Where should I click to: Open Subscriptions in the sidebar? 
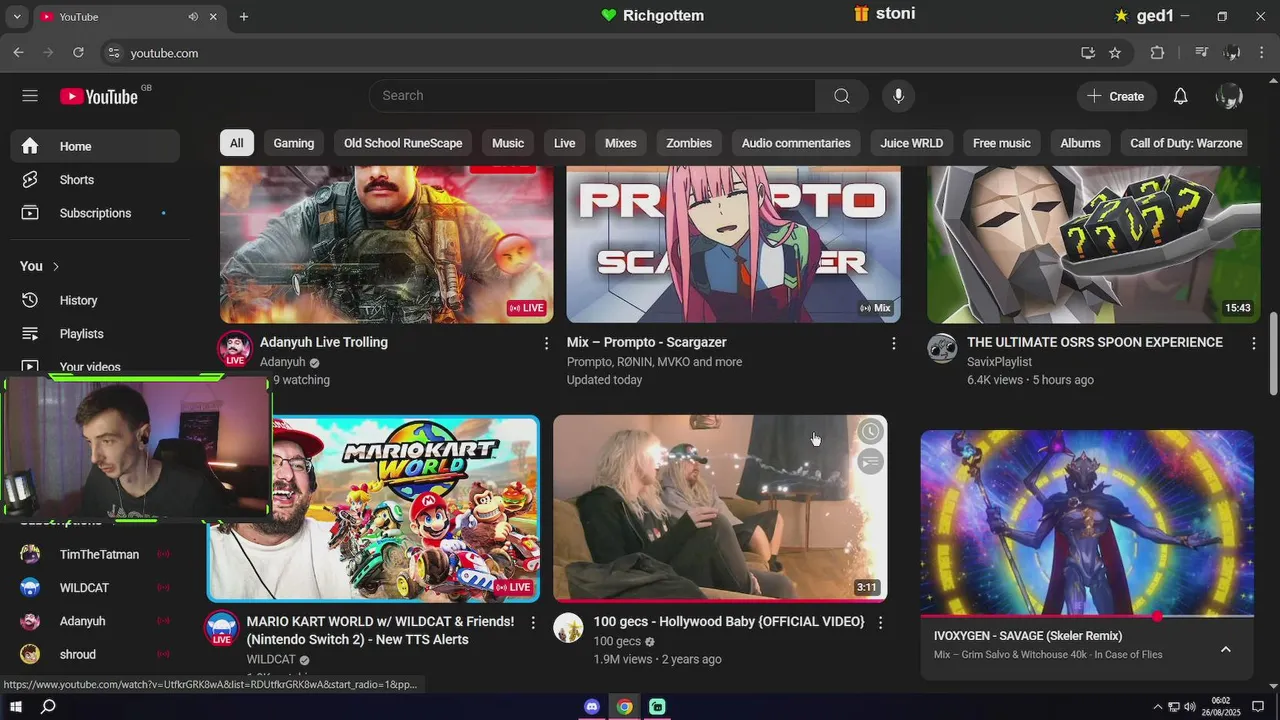click(95, 213)
